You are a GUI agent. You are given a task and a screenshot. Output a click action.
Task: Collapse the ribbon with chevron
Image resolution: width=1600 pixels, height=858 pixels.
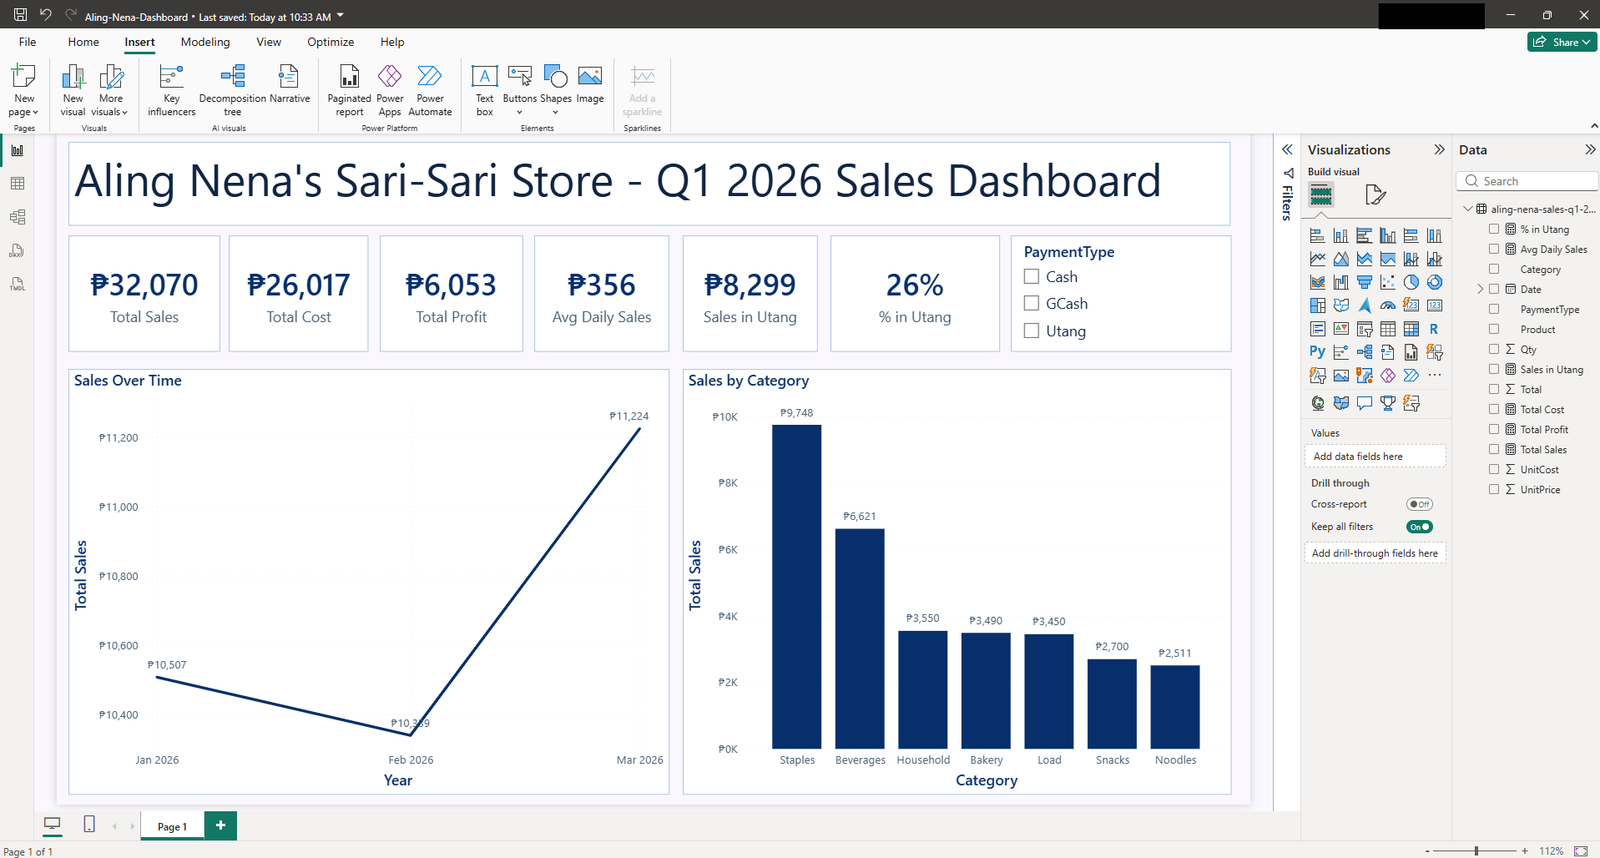[x=1593, y=126]
